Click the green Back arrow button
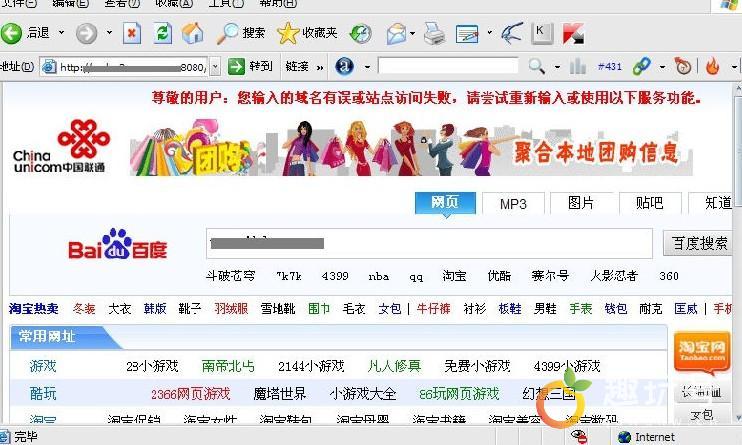Viewport: 742px width, 445px height. click(11, 34)
